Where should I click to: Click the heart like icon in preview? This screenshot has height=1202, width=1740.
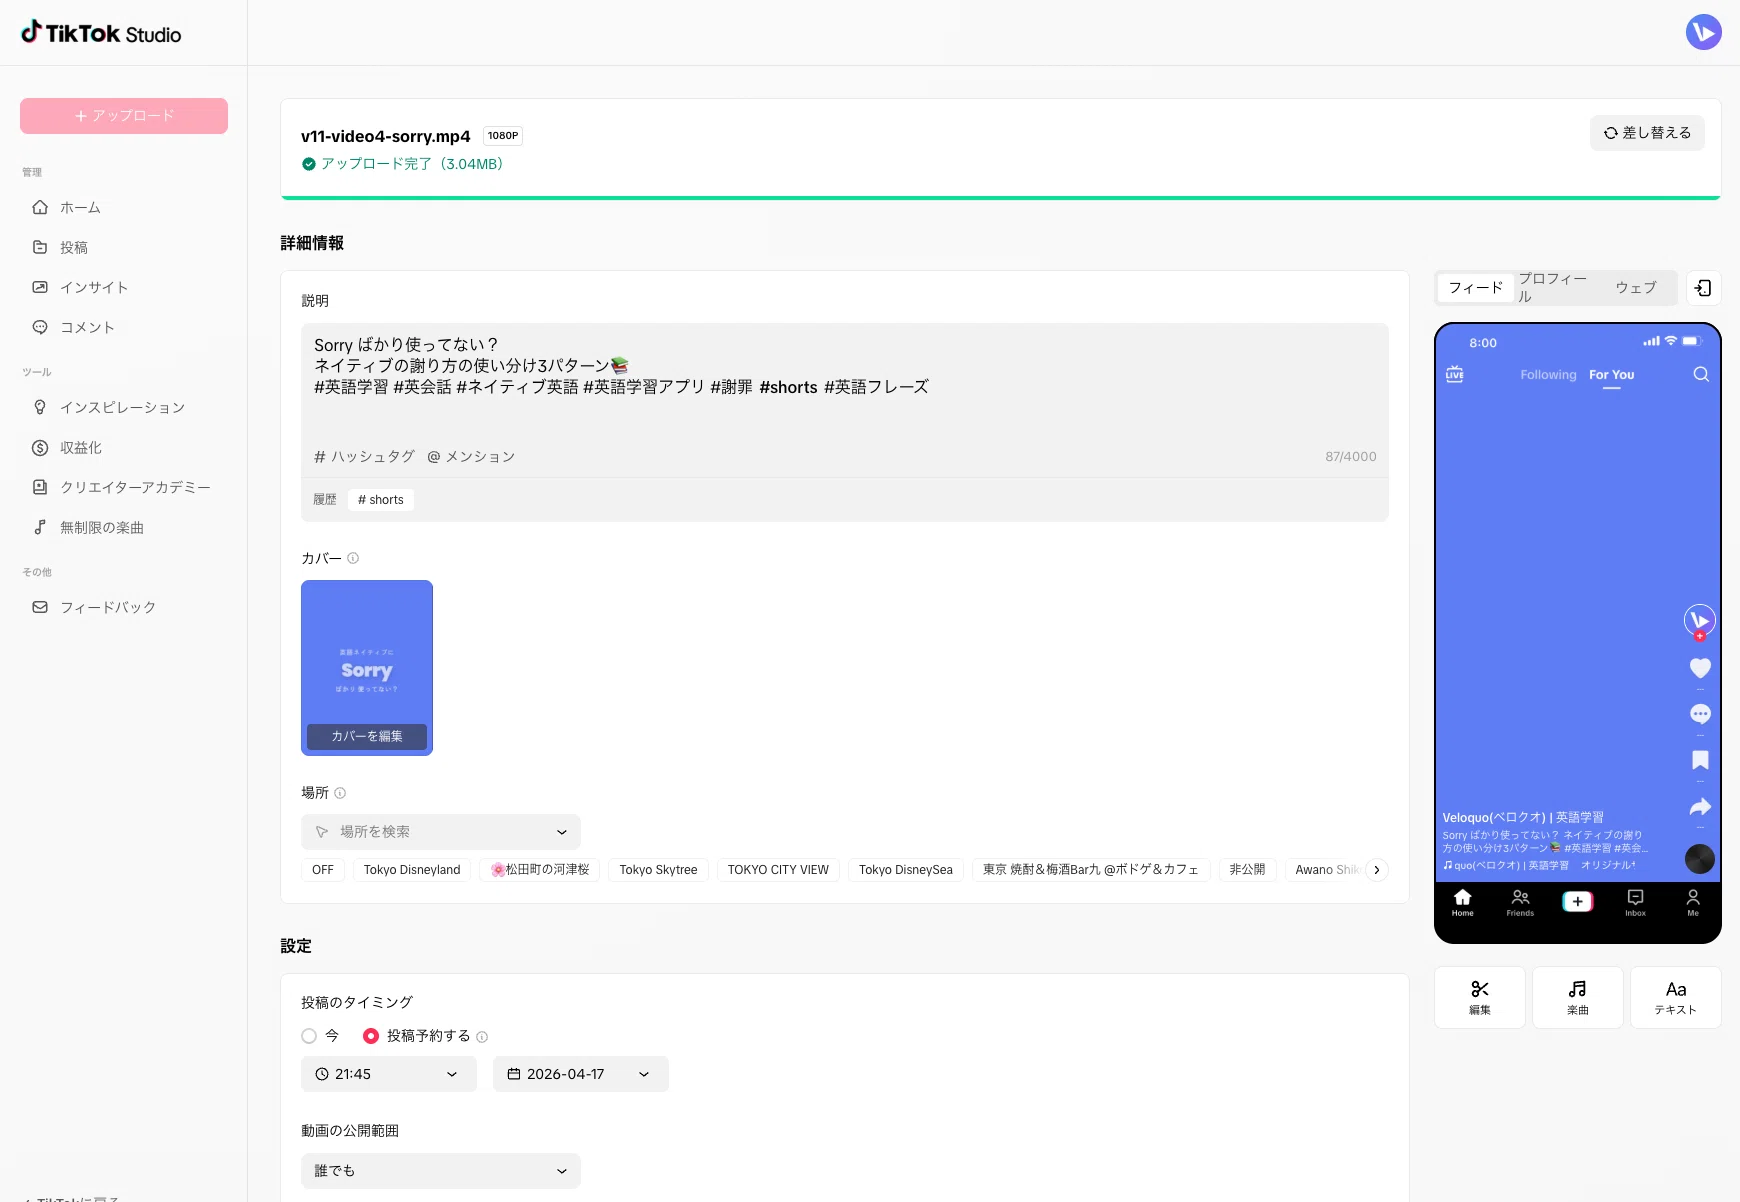click(x=1700, y=668)
